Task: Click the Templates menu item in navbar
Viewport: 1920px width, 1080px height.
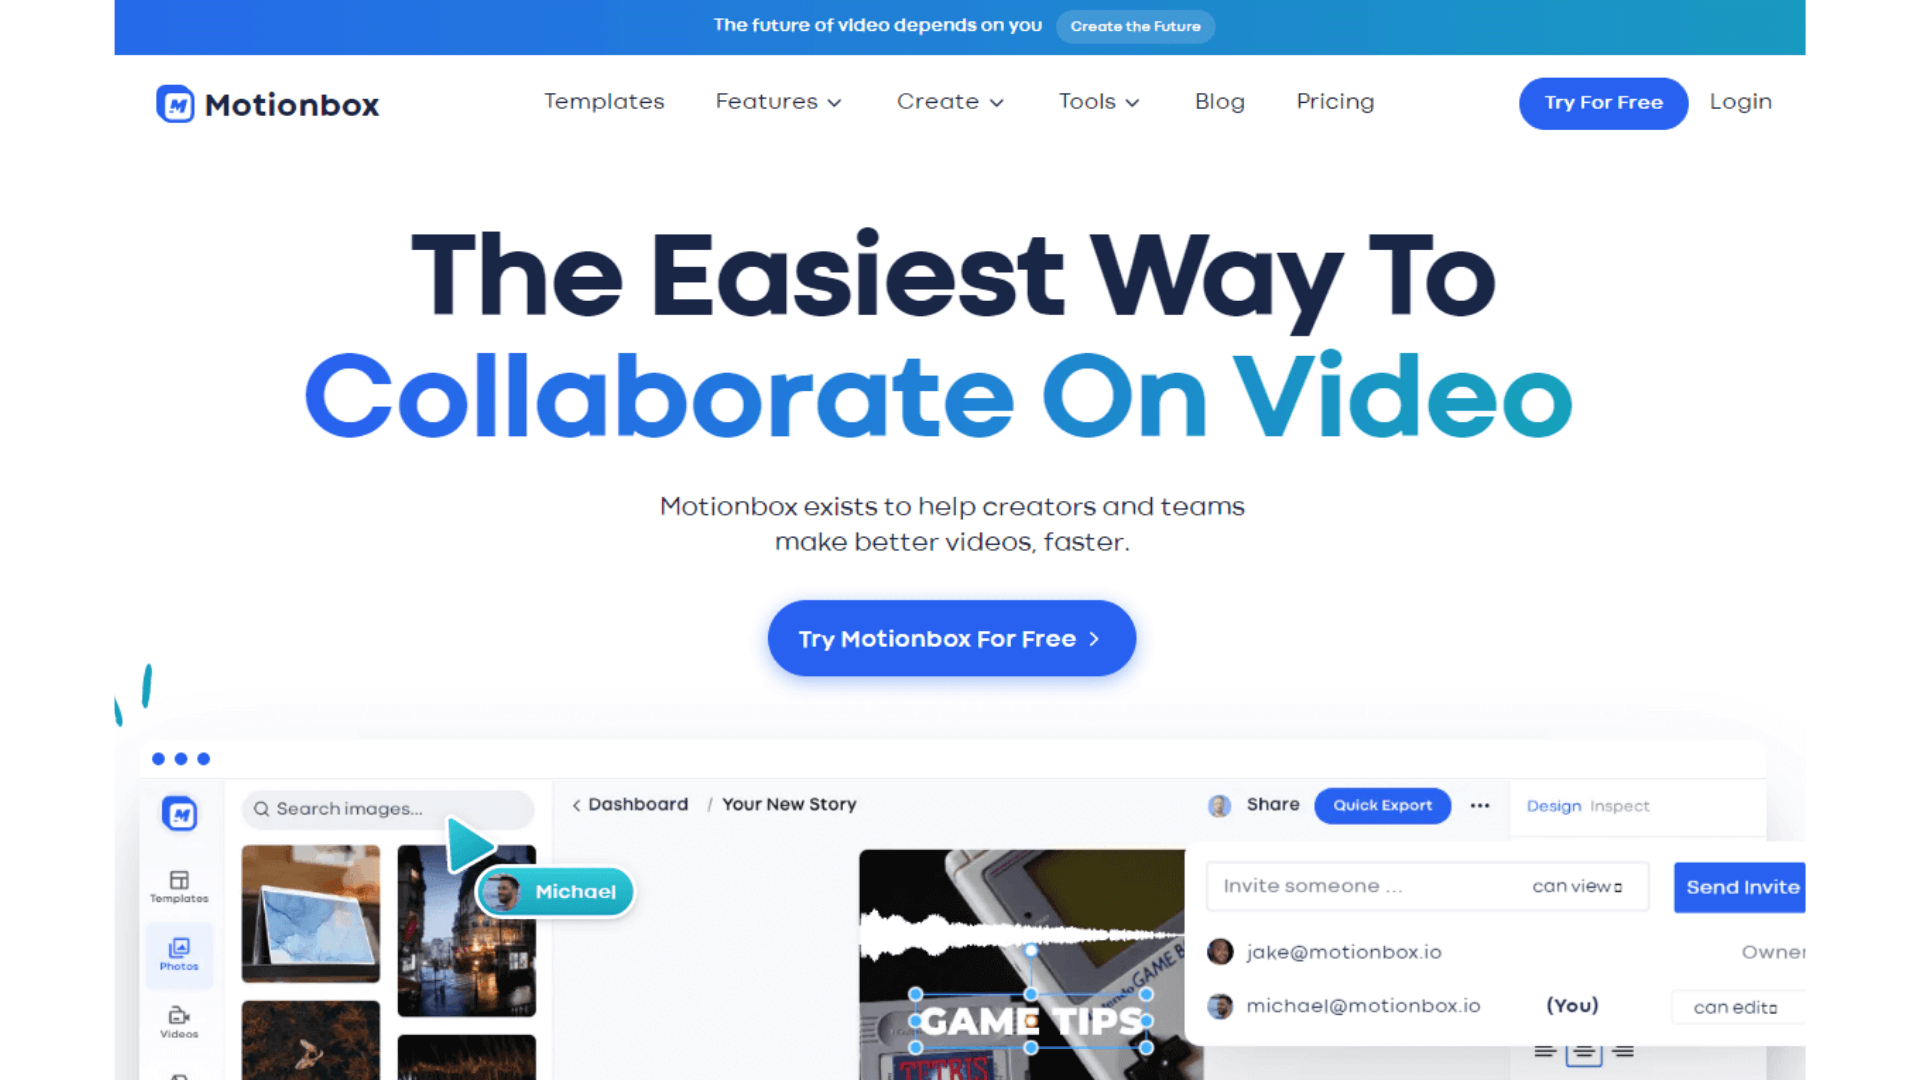Action: (x=604, y=102)
